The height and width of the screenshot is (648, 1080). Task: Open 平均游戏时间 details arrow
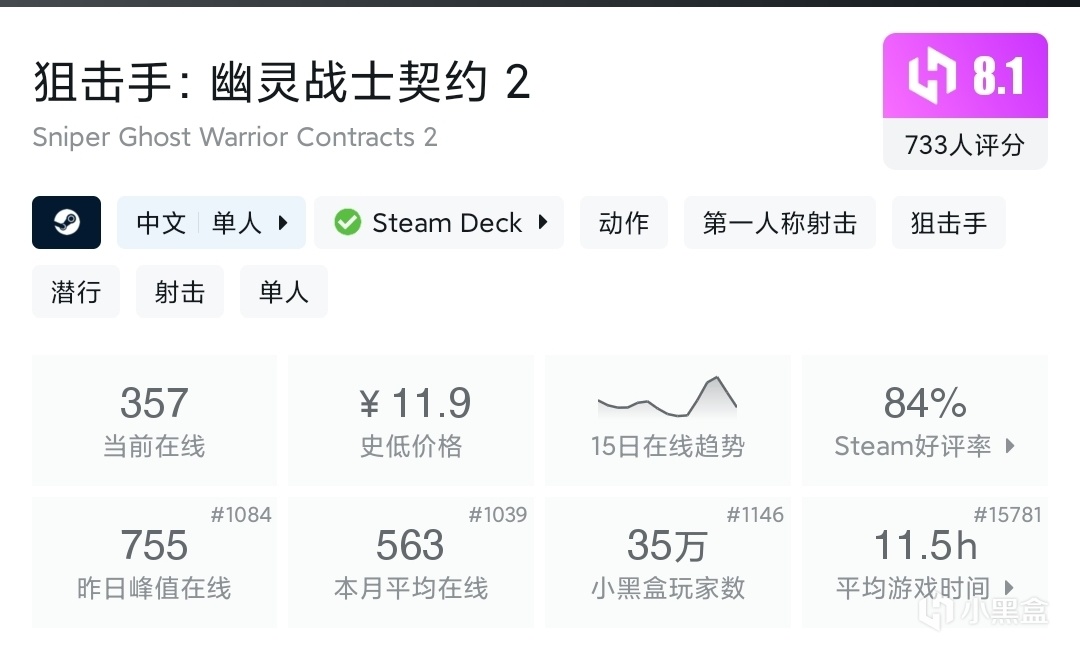[1010, 588]
